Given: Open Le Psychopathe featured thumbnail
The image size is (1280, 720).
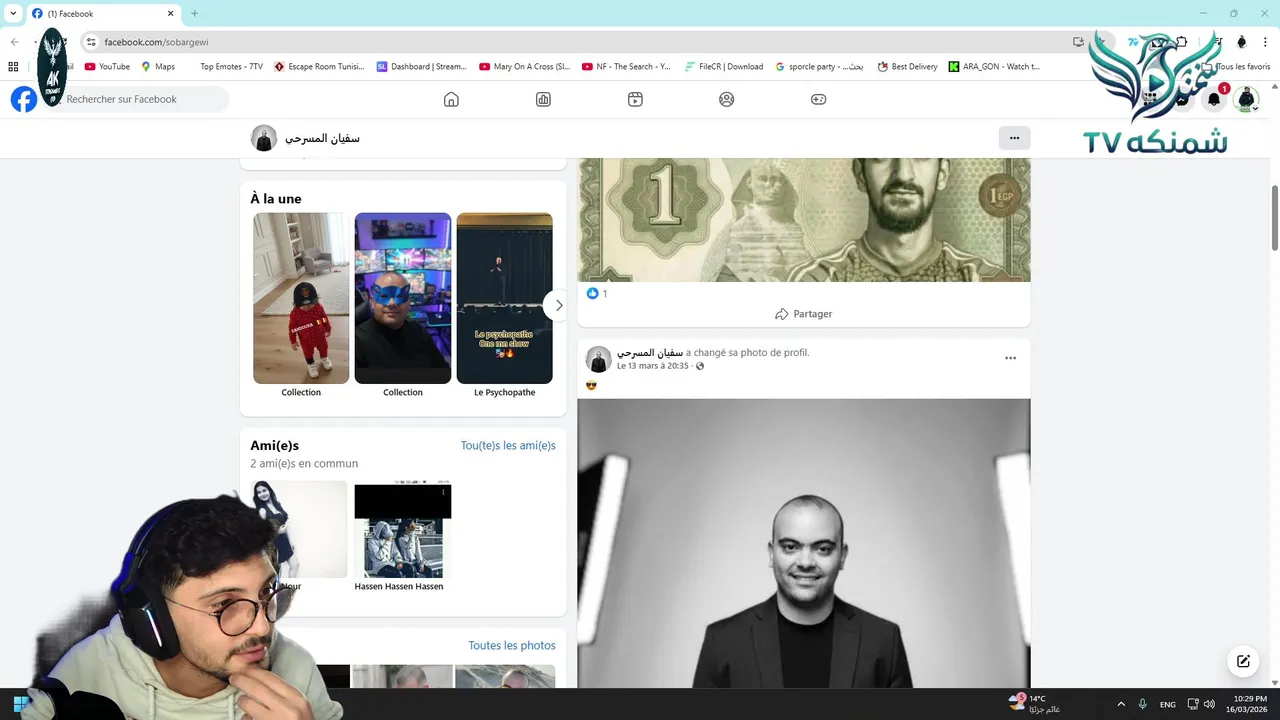Looking at the screenshot, I should click(505, 298).
